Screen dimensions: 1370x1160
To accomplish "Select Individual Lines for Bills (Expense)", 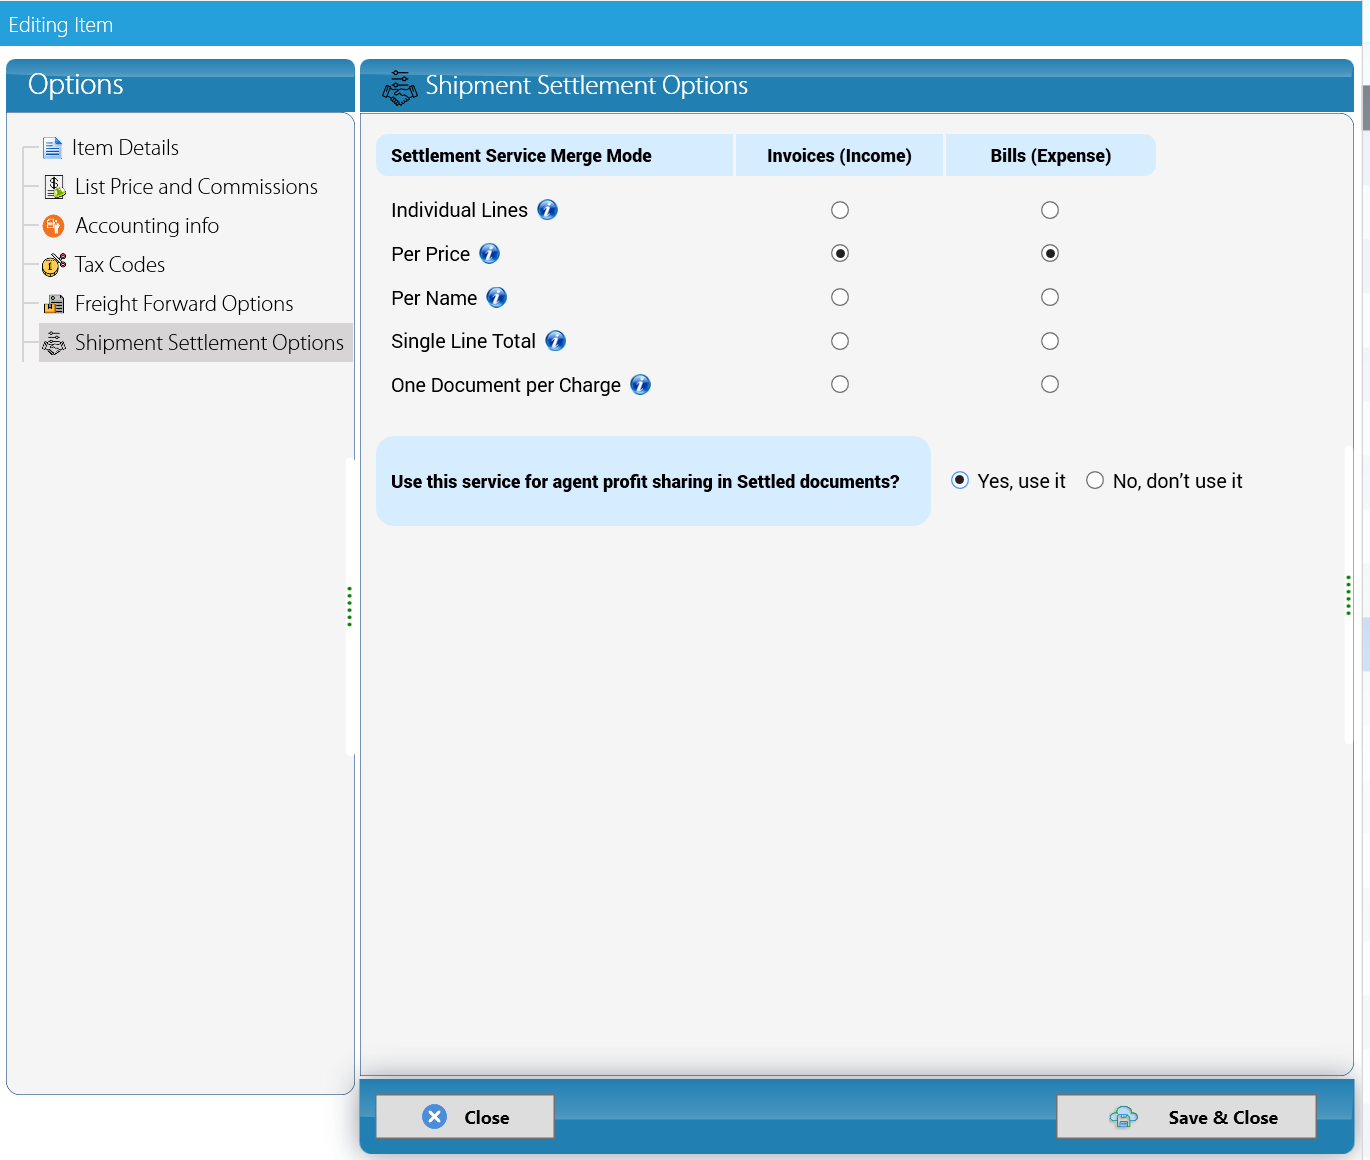I will (1050, 210).
